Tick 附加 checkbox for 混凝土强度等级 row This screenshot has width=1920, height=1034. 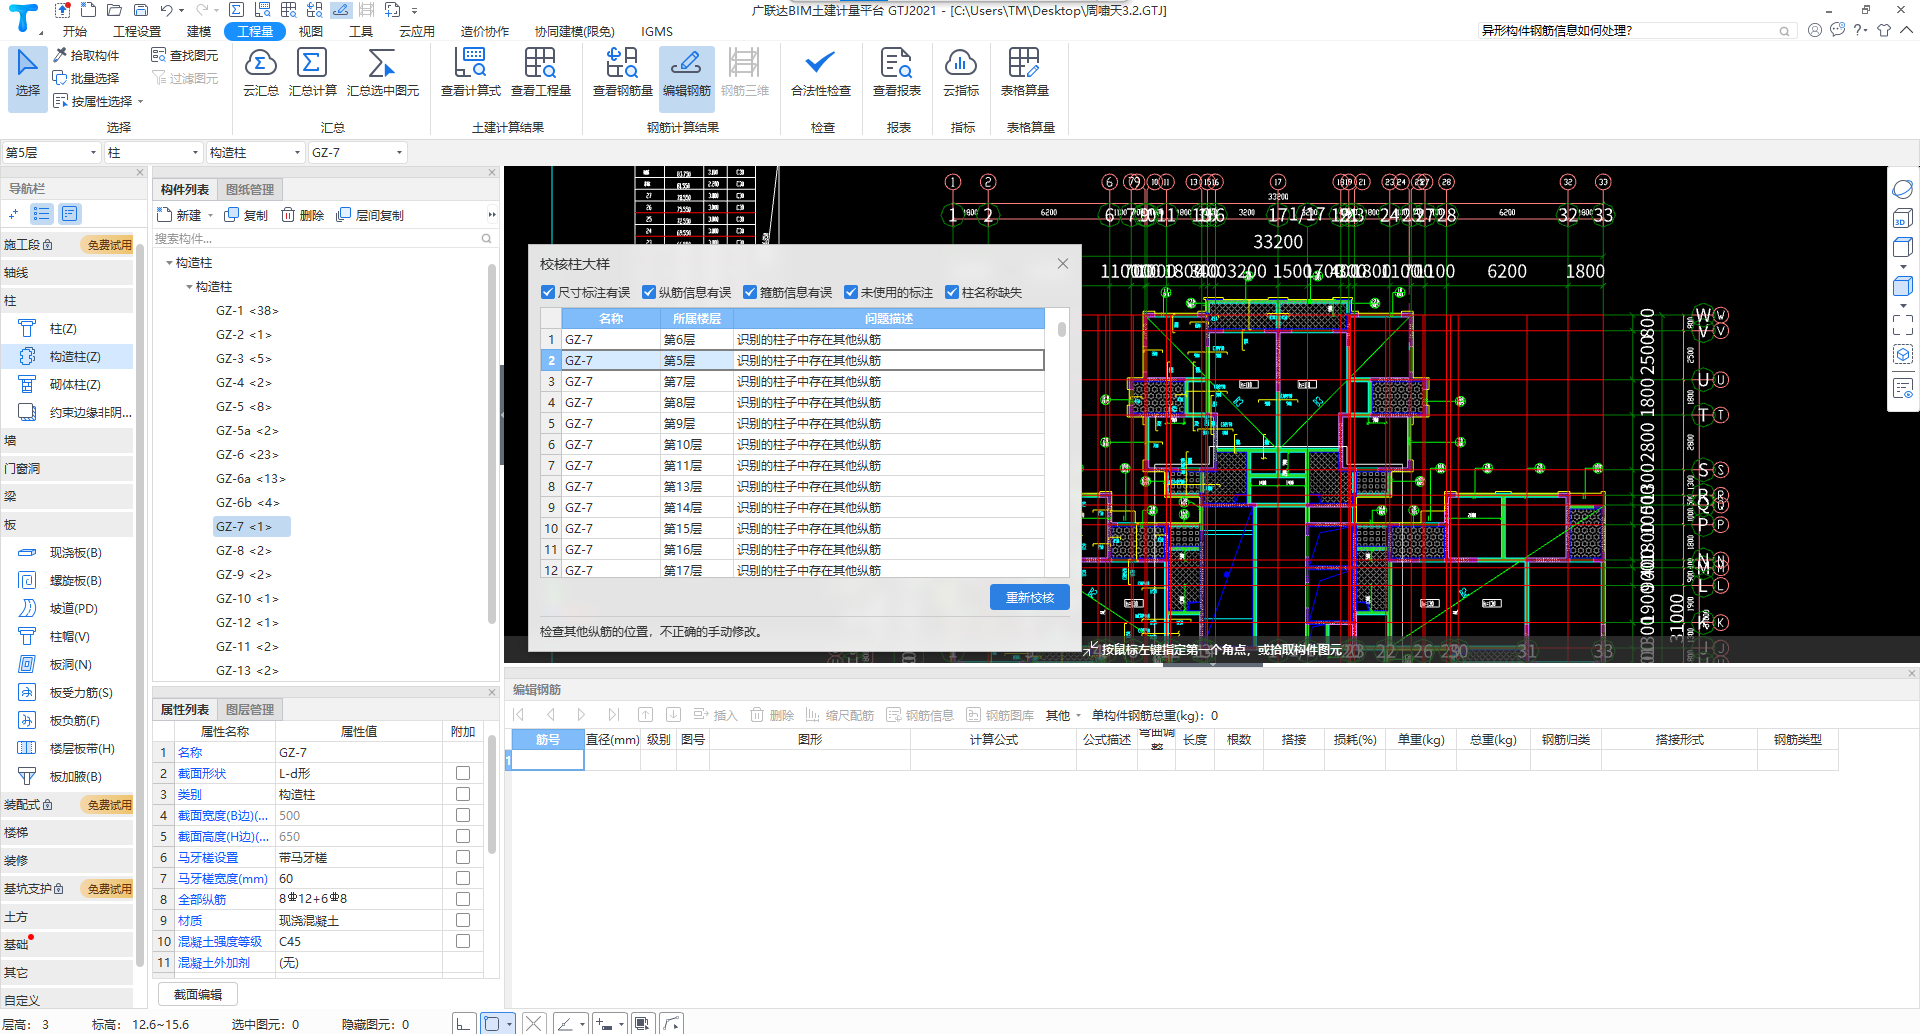463,942
